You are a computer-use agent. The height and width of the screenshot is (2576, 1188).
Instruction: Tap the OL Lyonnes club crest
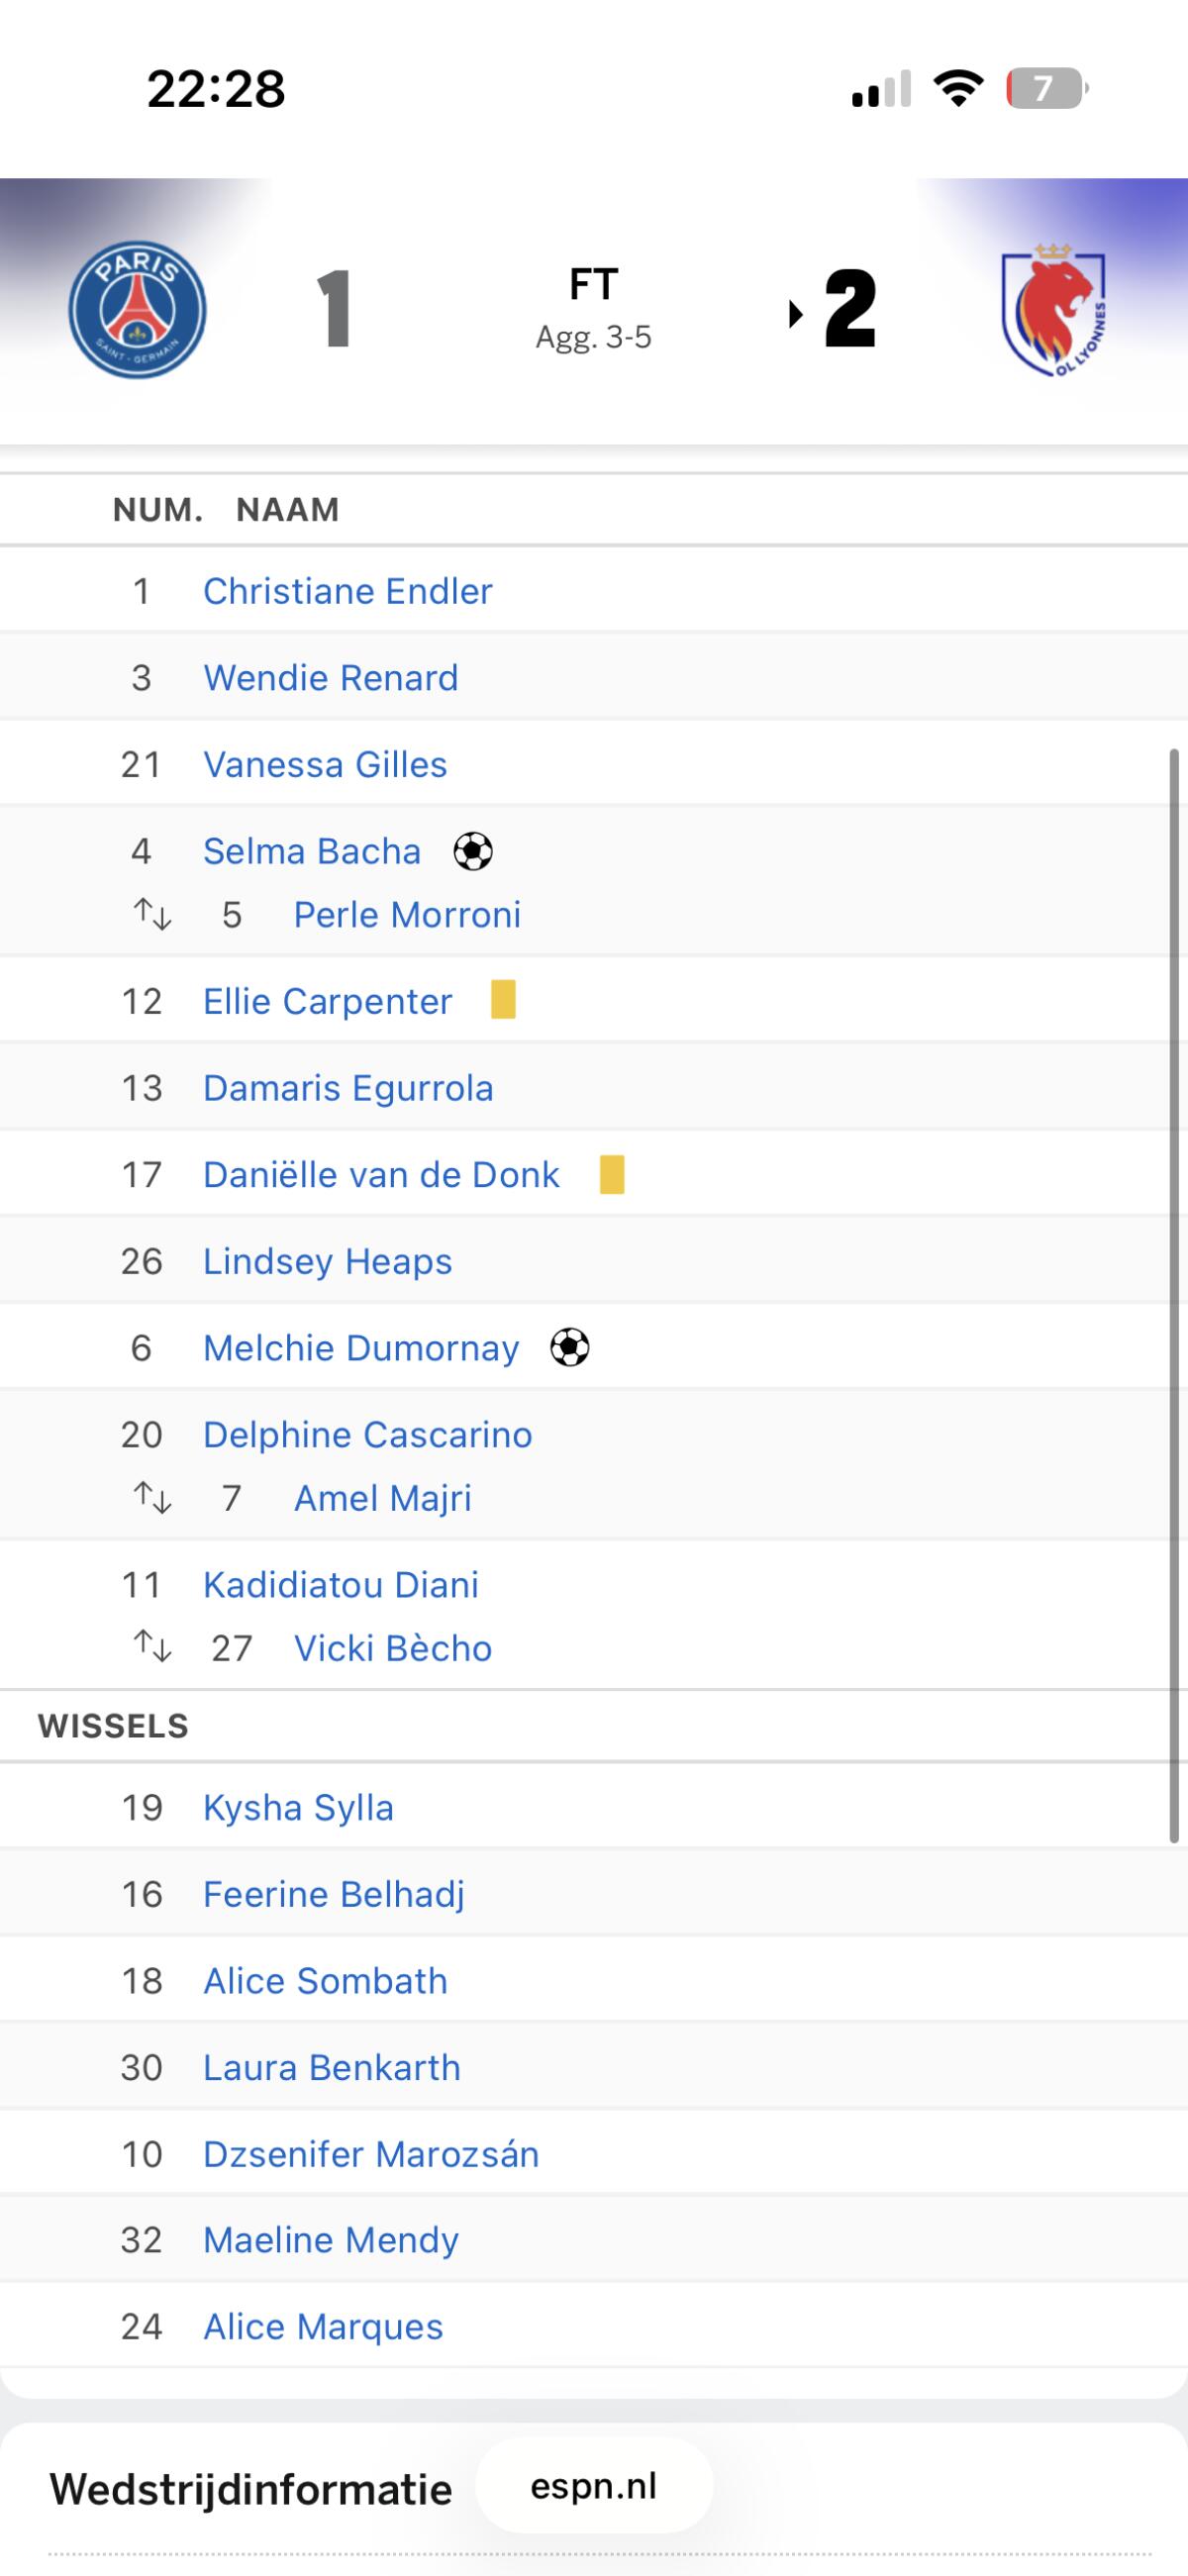tap(1053, 309)
